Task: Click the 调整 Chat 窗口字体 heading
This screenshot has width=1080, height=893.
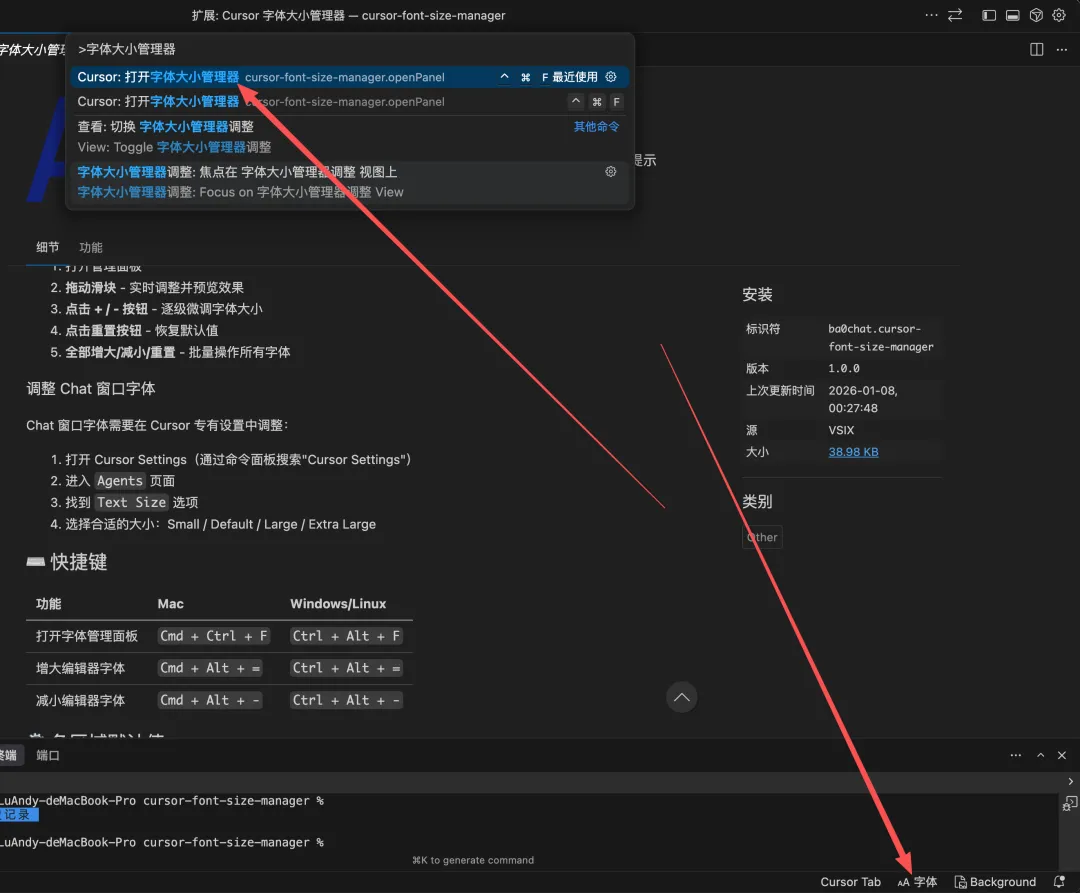Action: [90, 389]
